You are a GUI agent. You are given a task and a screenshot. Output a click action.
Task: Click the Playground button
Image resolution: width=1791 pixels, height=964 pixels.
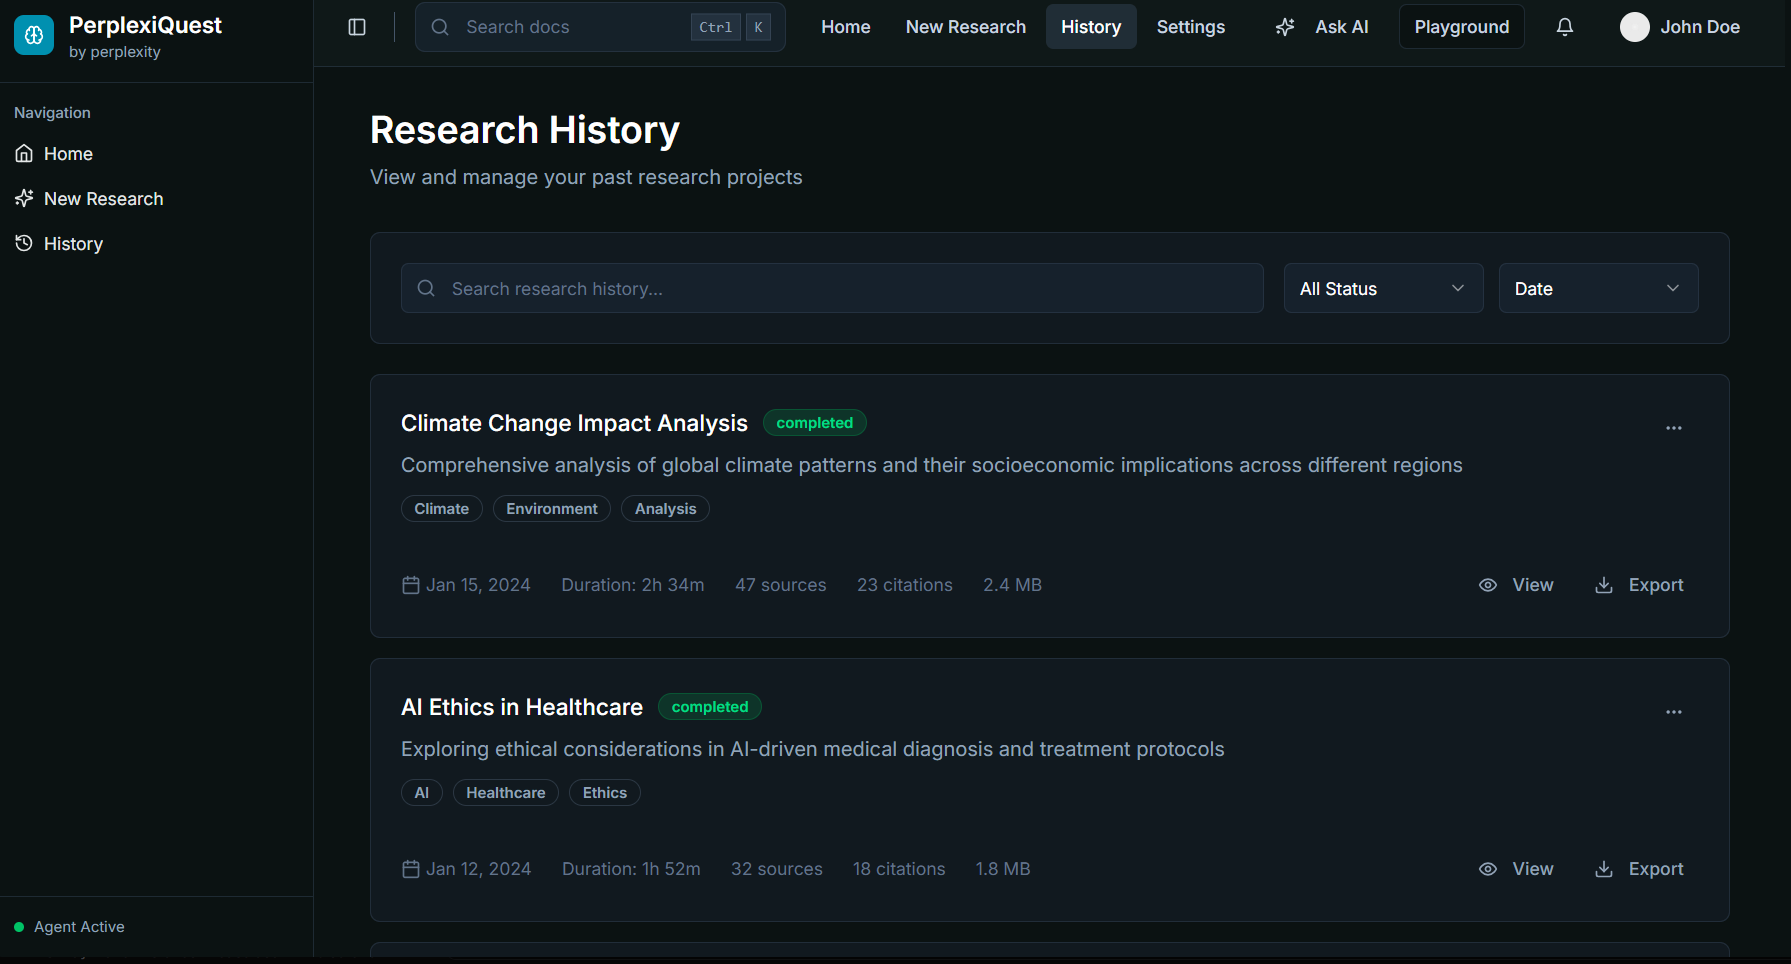[1462, 27]
